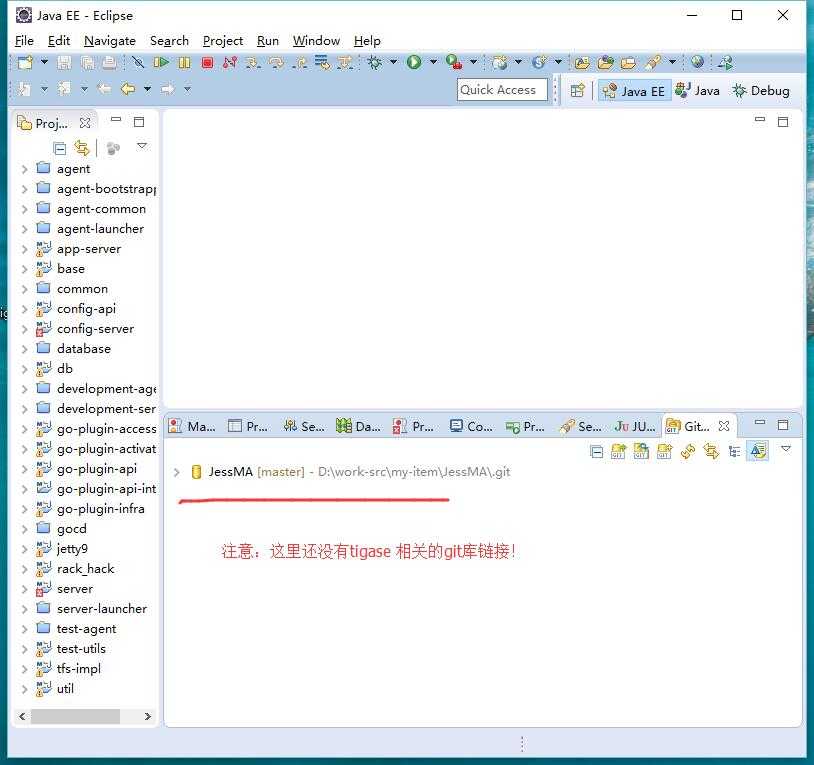The width and height of the screenshot is (814, 765).
Task: Select the go-plugin-api project
Action: [x=97, y=469]
